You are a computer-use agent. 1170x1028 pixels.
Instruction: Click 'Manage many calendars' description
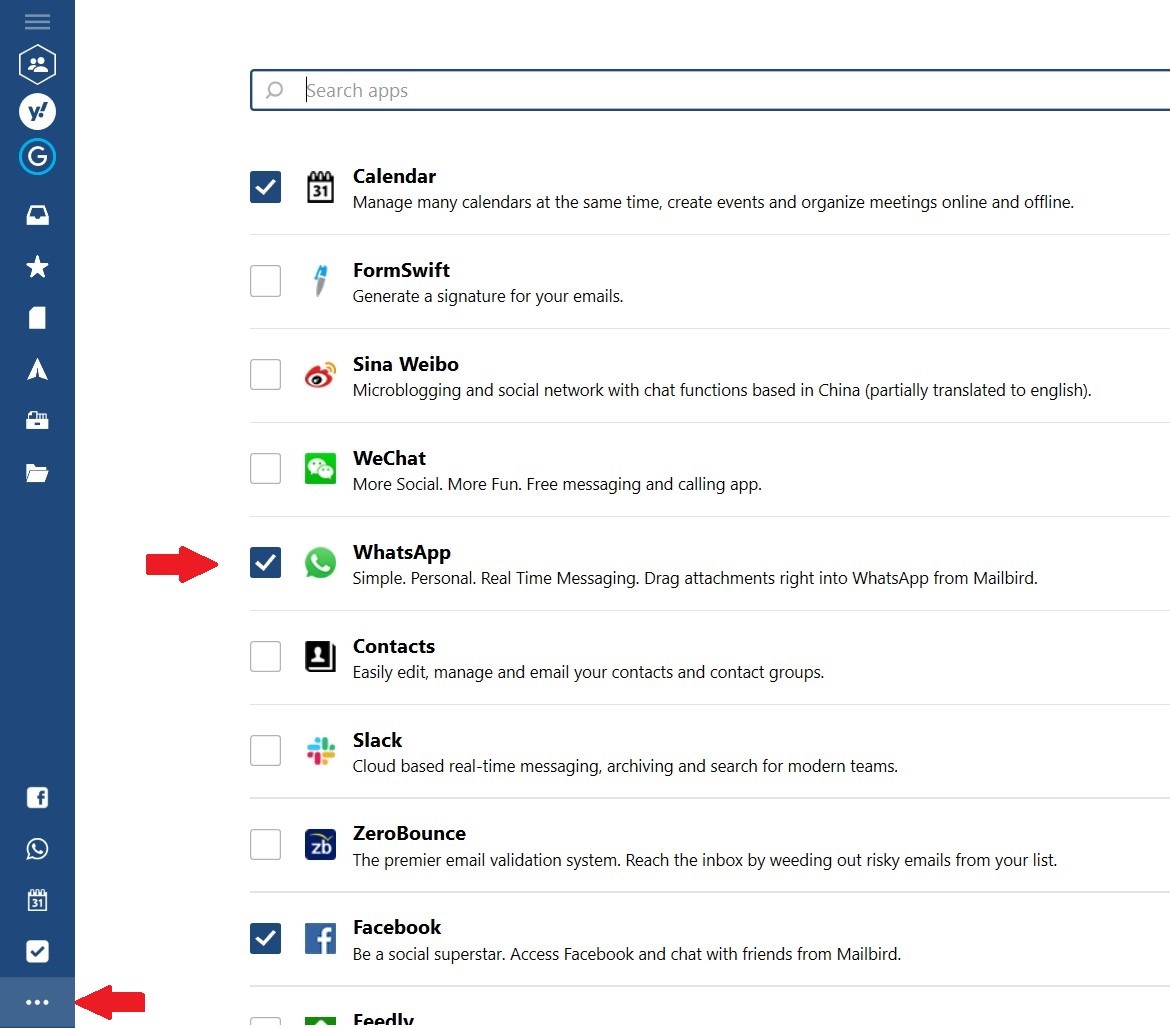713,202
